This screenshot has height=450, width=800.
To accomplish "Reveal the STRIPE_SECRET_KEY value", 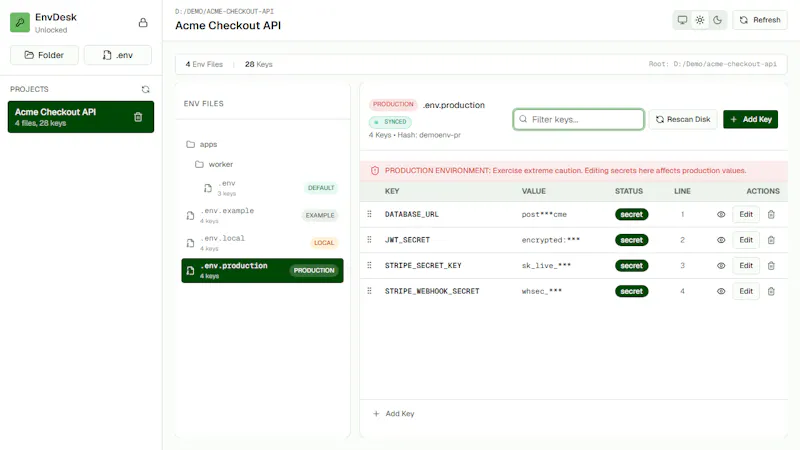I will coord(721,266).
